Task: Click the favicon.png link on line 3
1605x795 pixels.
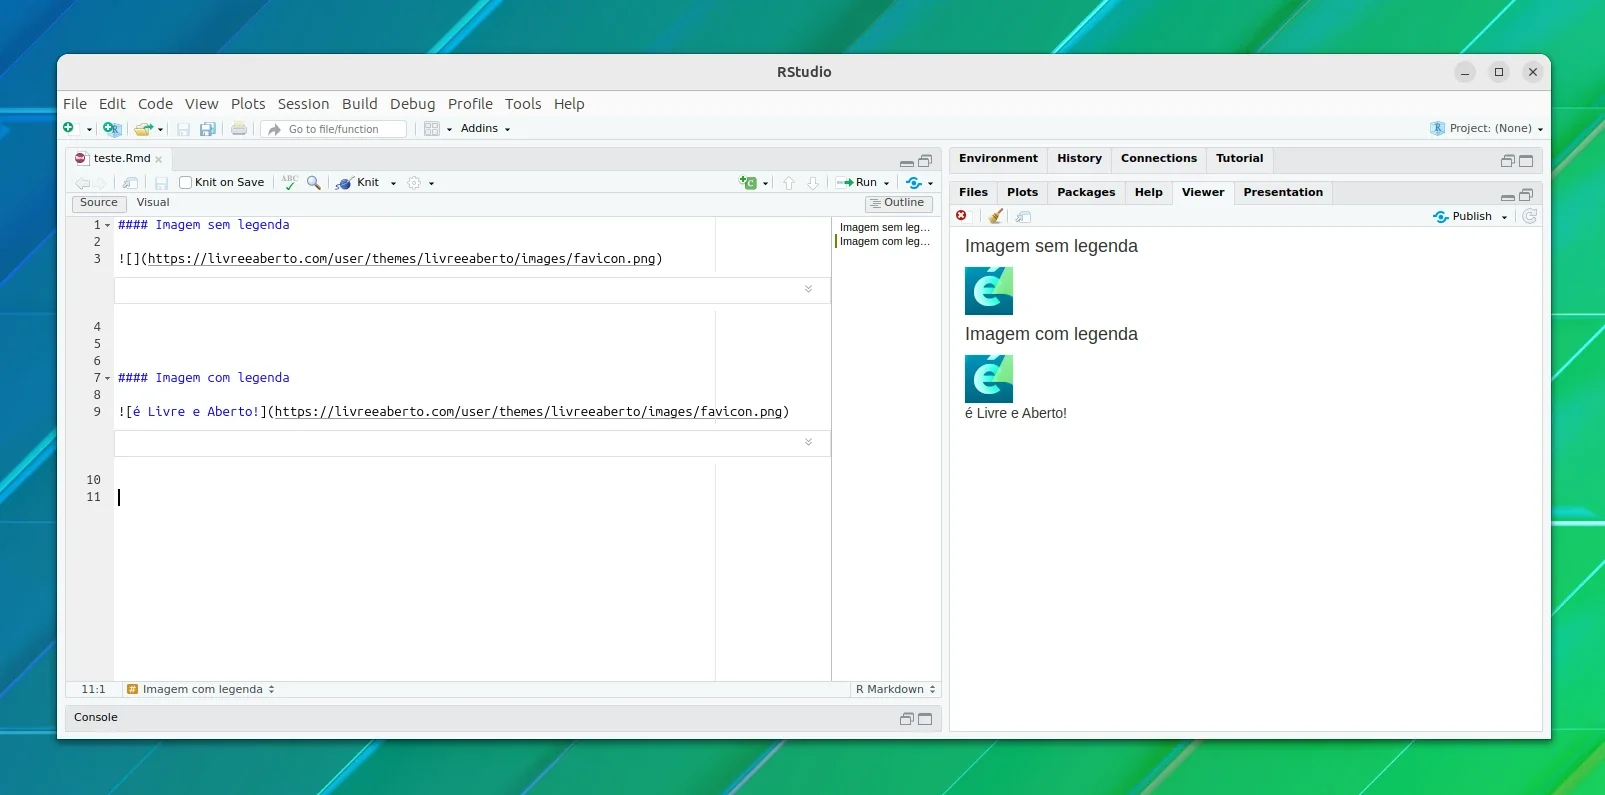Action: 402,259
